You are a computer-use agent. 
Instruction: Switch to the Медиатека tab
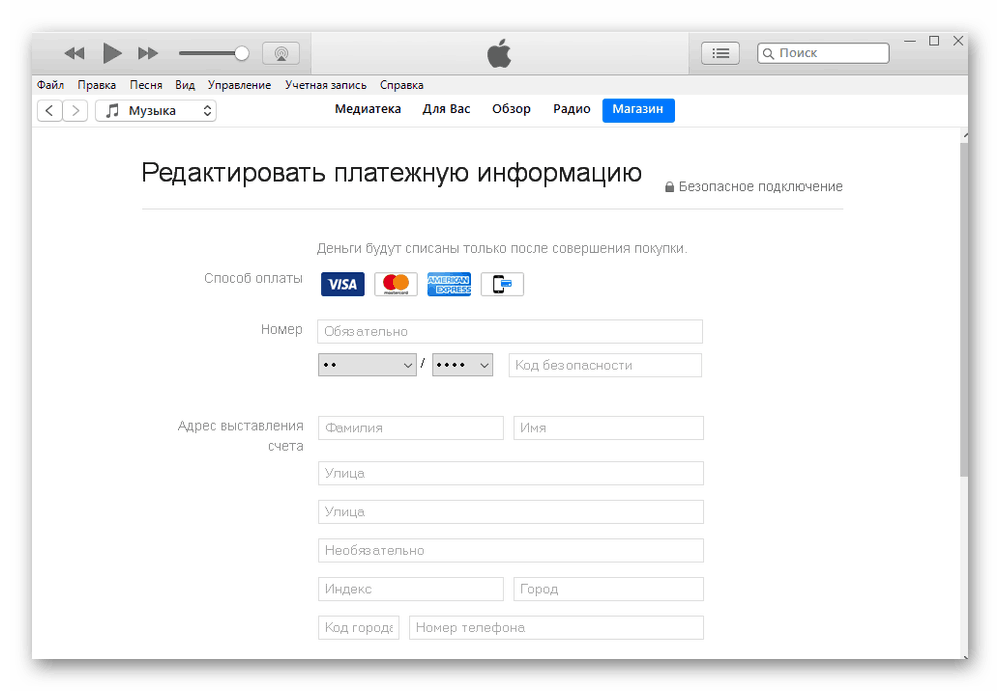click(368, 109)
